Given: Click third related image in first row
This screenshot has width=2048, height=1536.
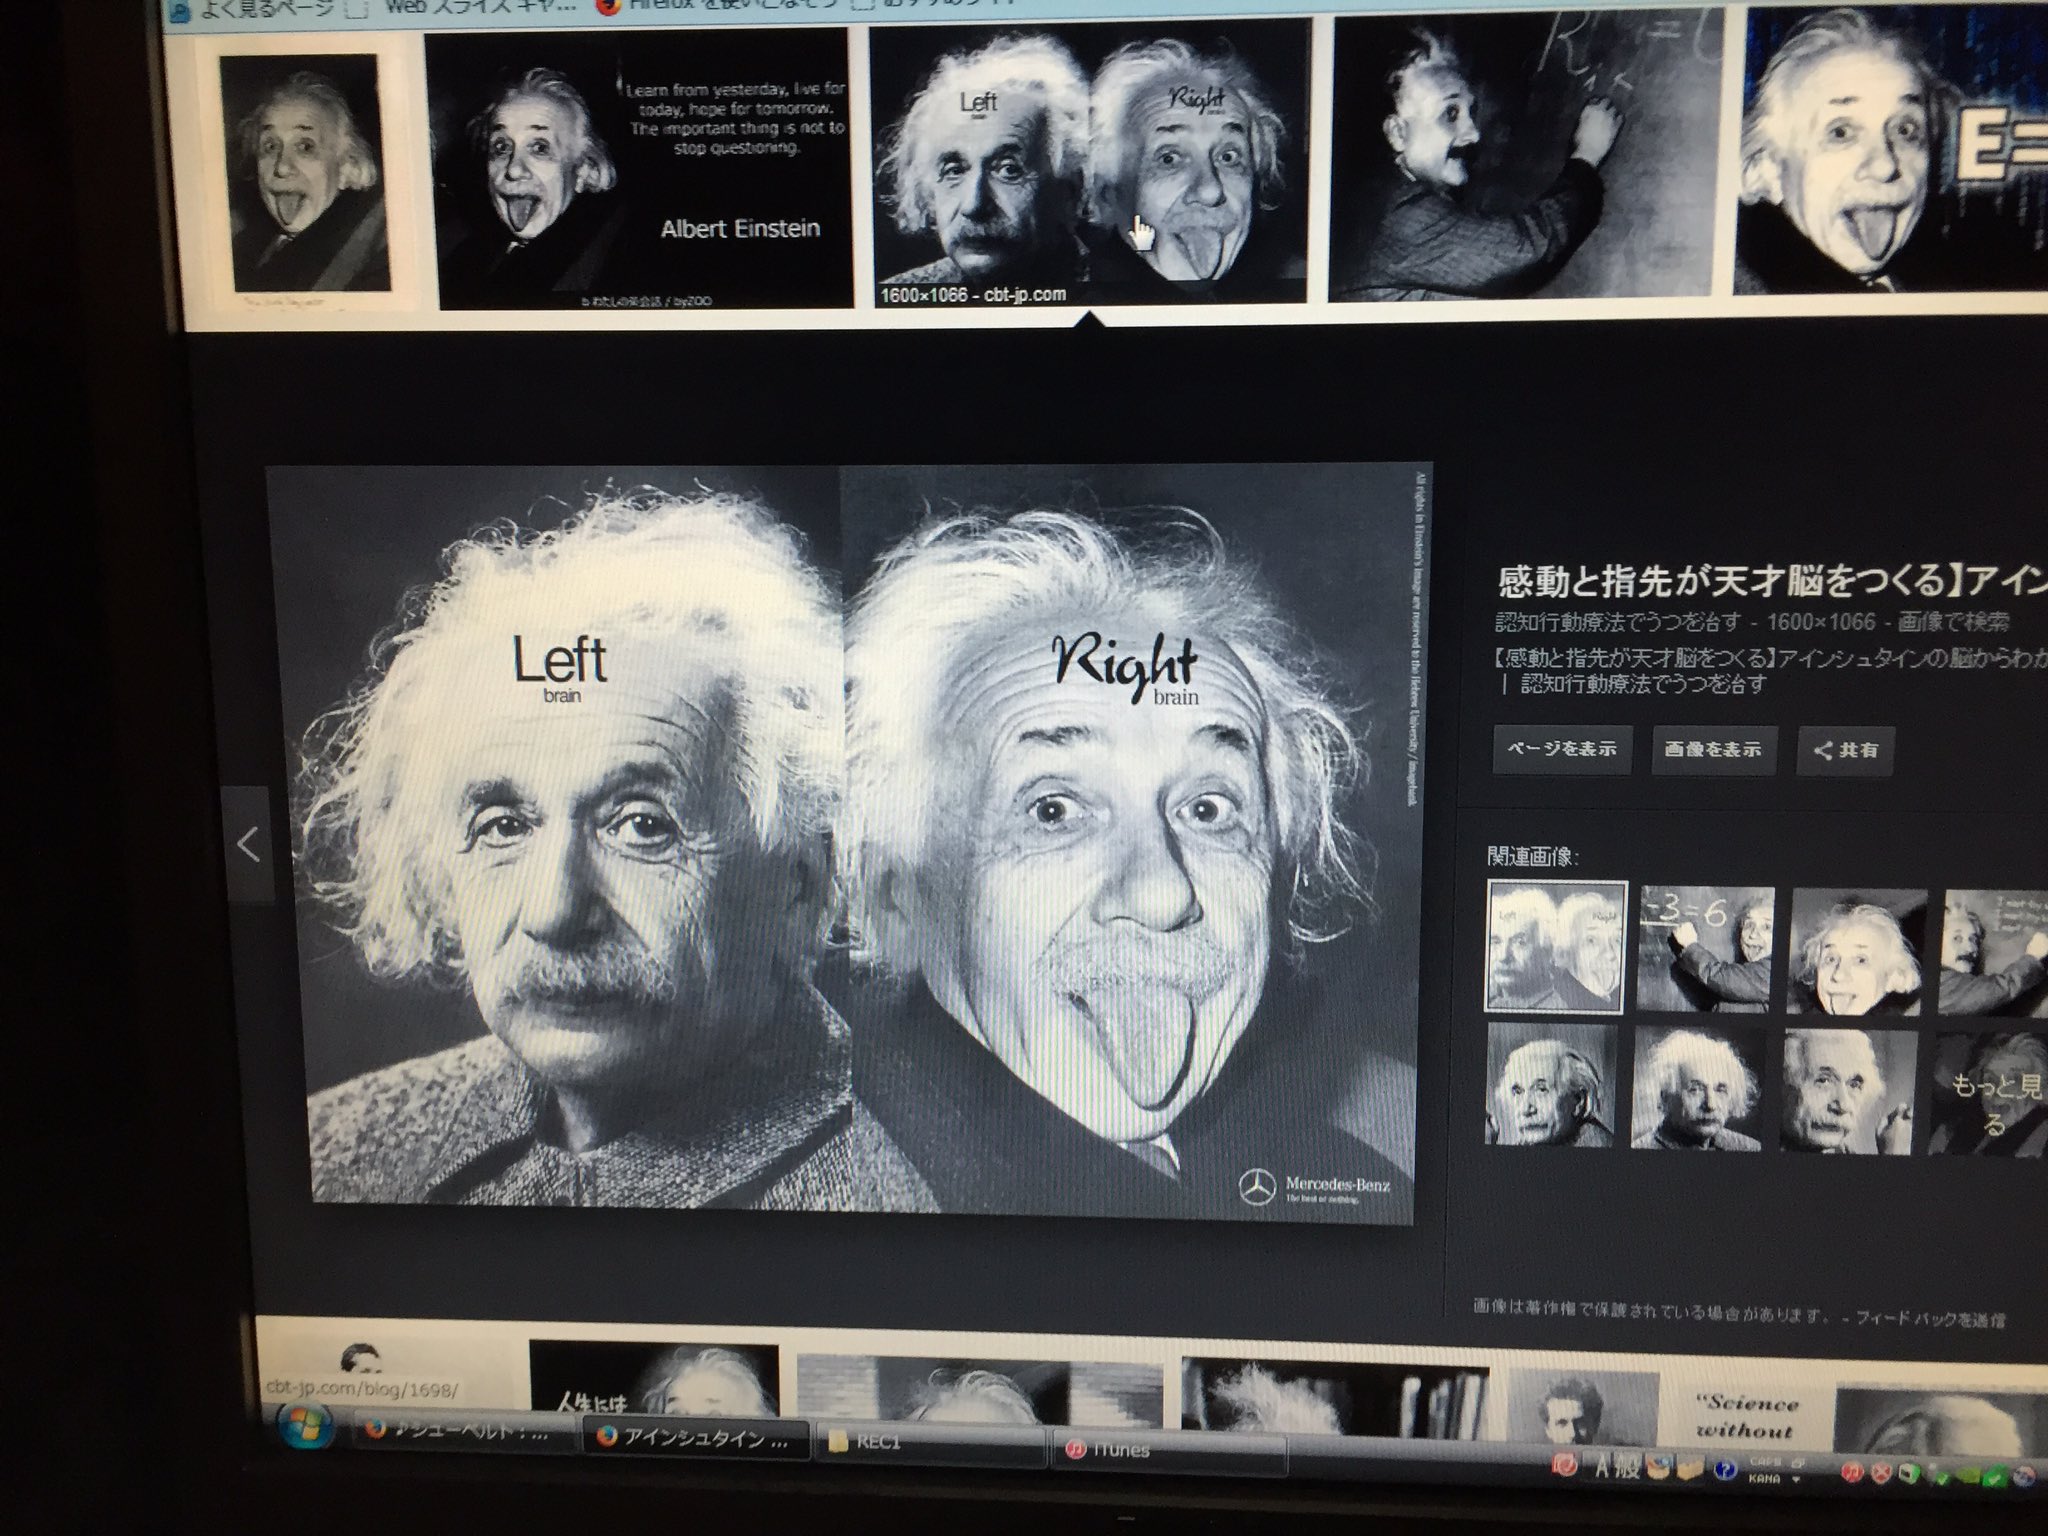Looking at the screenshot, I should pyautogui.click(x=1858, y=951).
